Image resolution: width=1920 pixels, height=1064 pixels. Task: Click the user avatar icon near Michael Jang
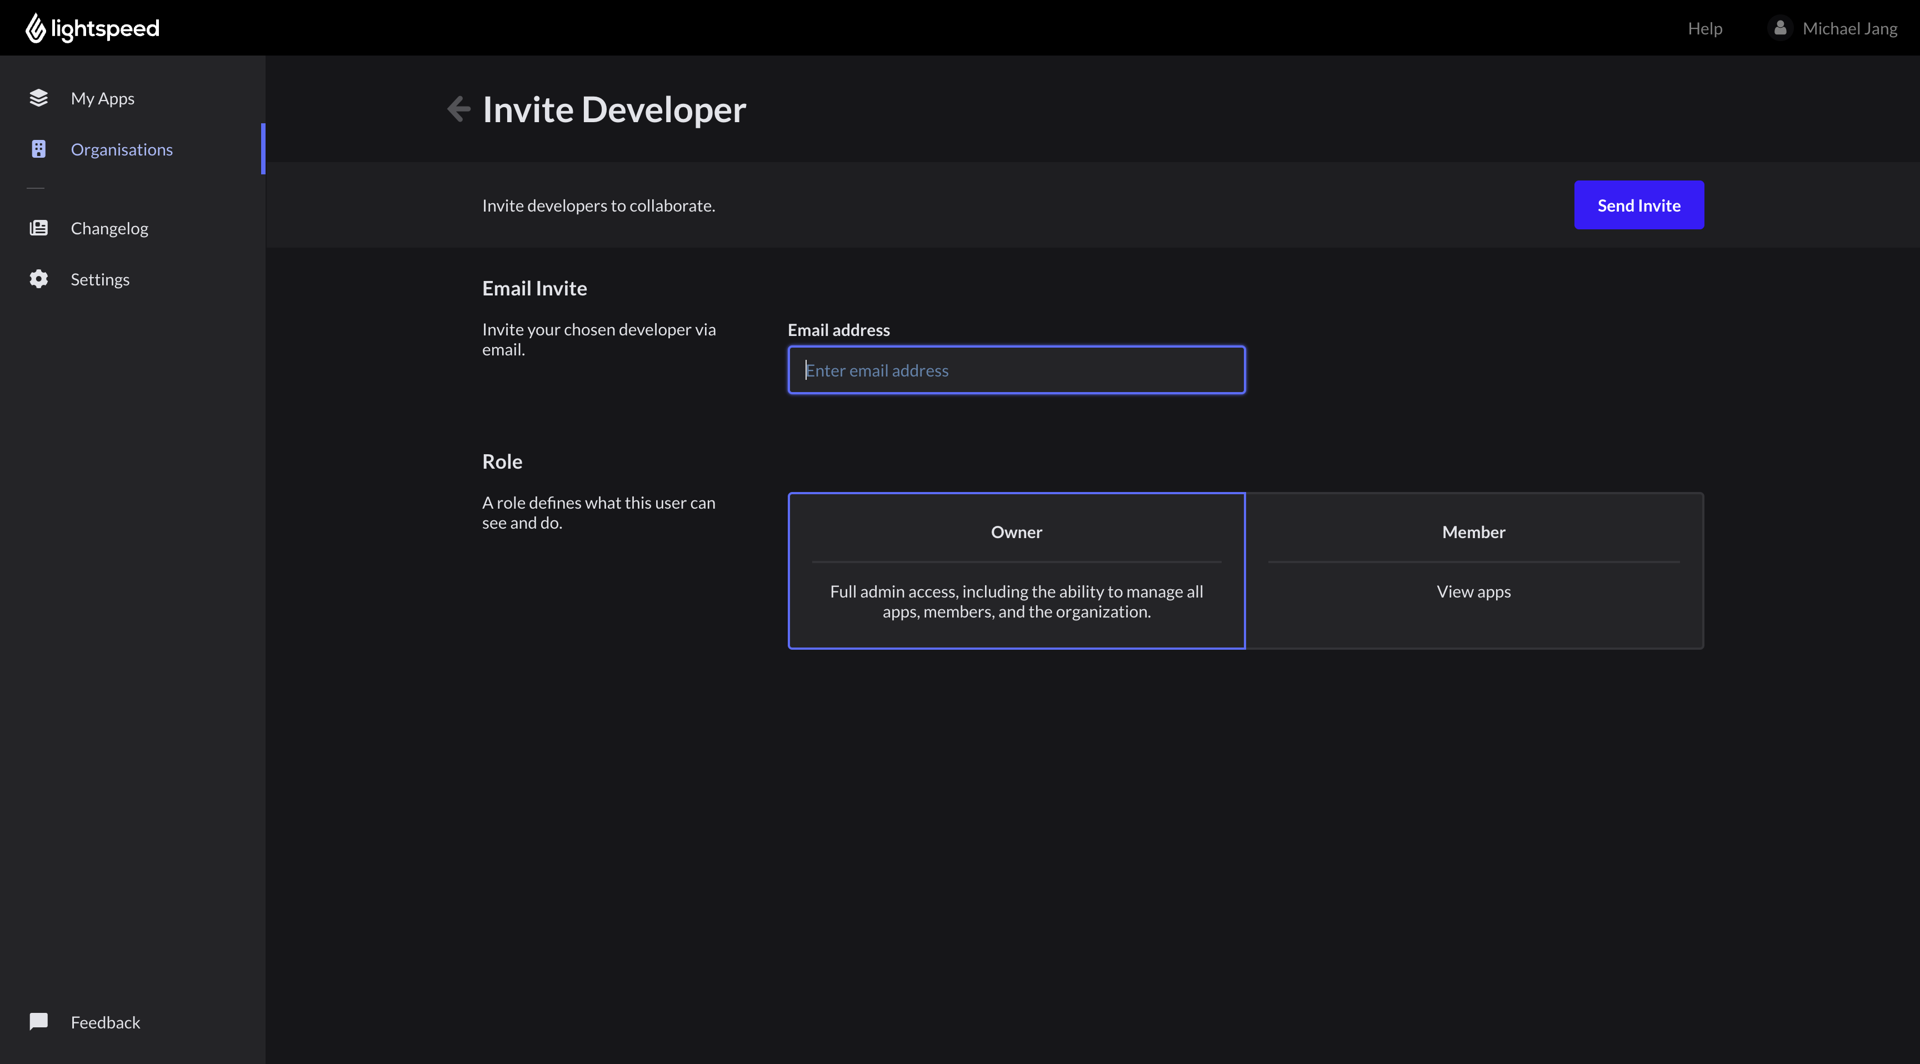point(1781,27)
